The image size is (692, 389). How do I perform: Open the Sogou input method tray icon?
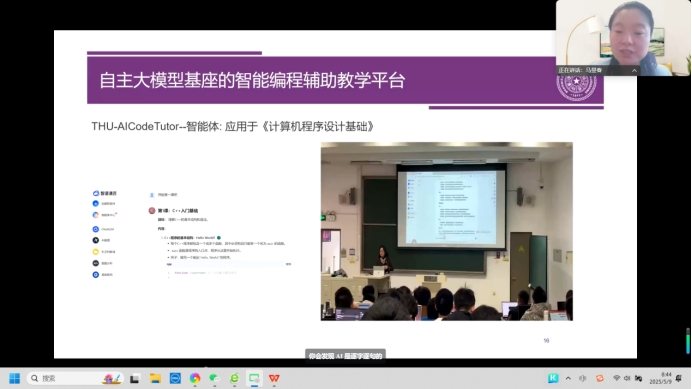600,378
